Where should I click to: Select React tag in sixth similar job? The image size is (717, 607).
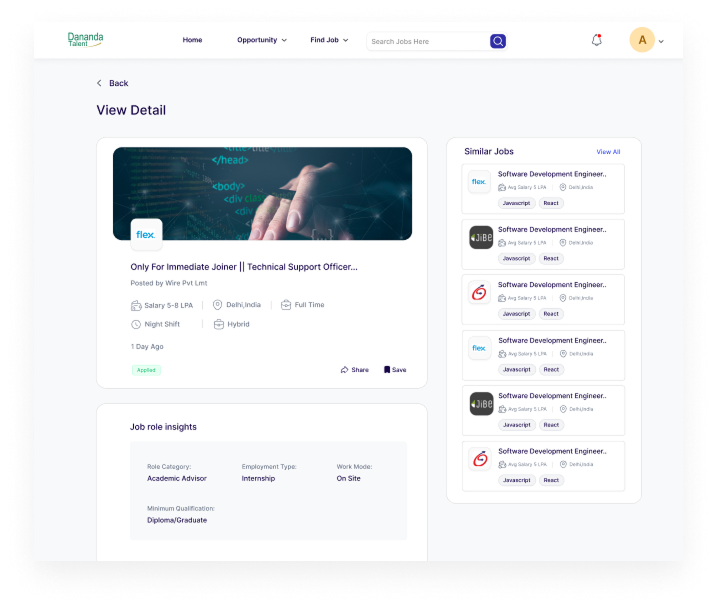click(x=551, y=480)
